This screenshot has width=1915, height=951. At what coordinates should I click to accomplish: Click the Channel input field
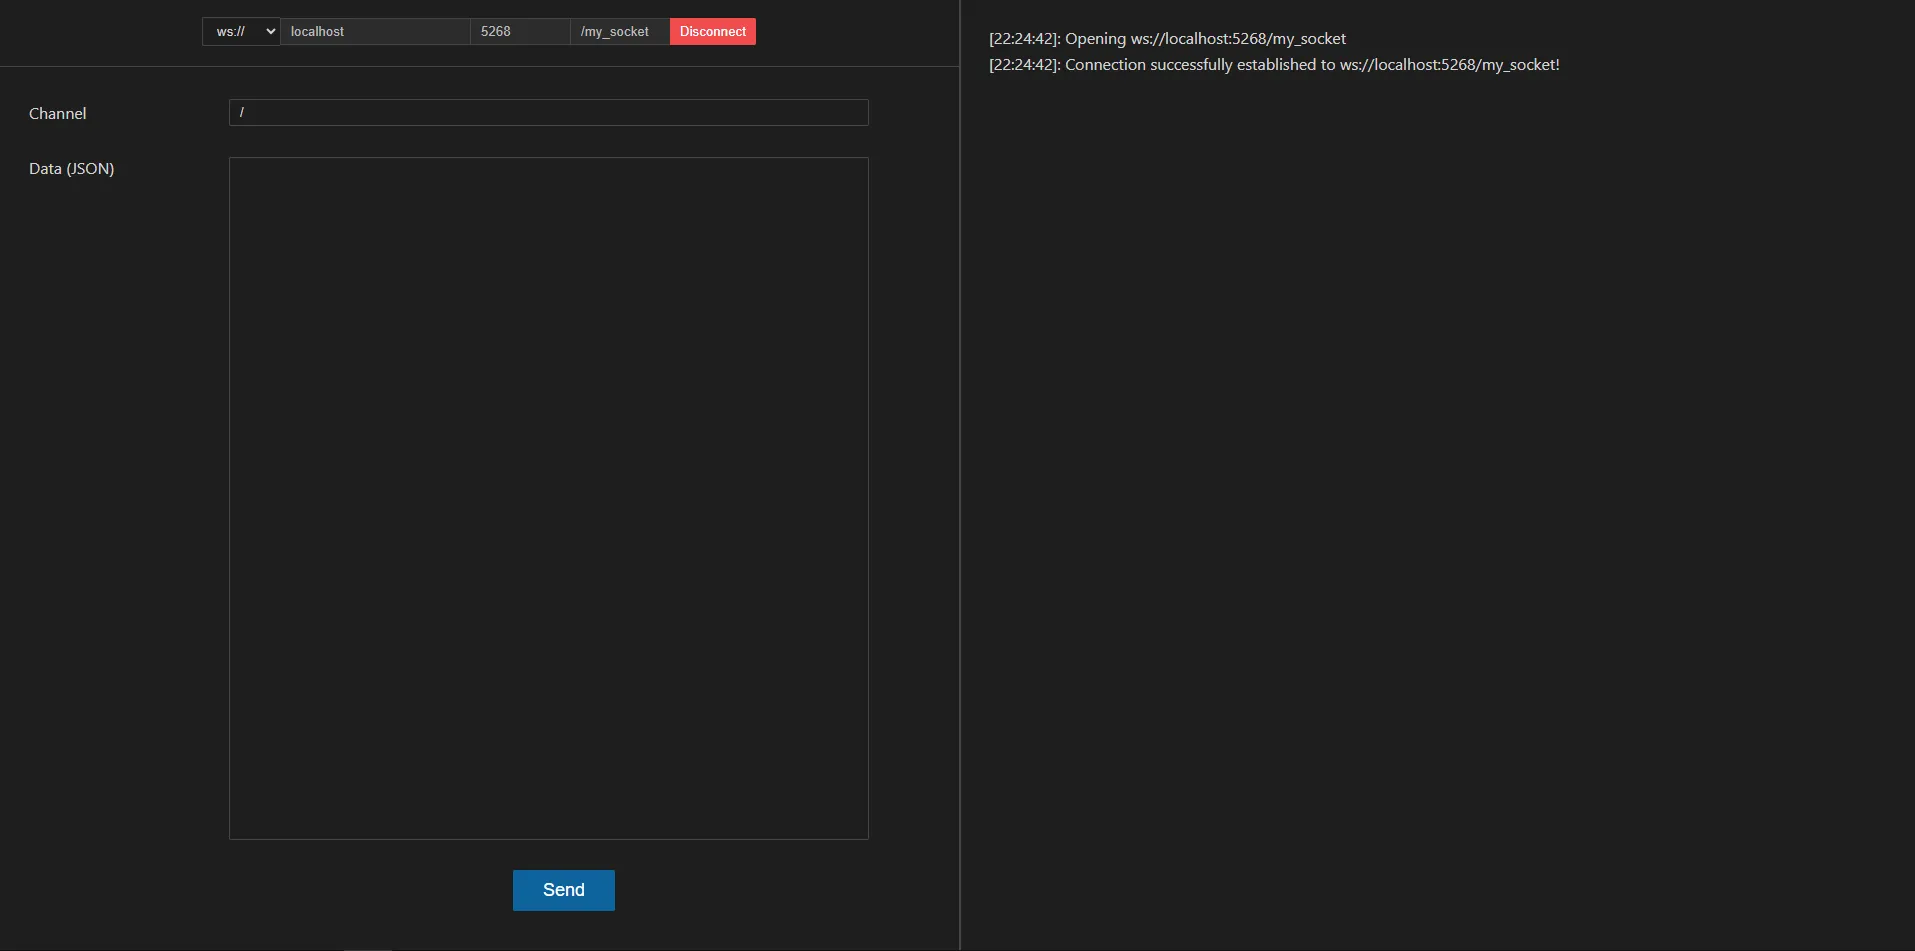click(548, 113)
